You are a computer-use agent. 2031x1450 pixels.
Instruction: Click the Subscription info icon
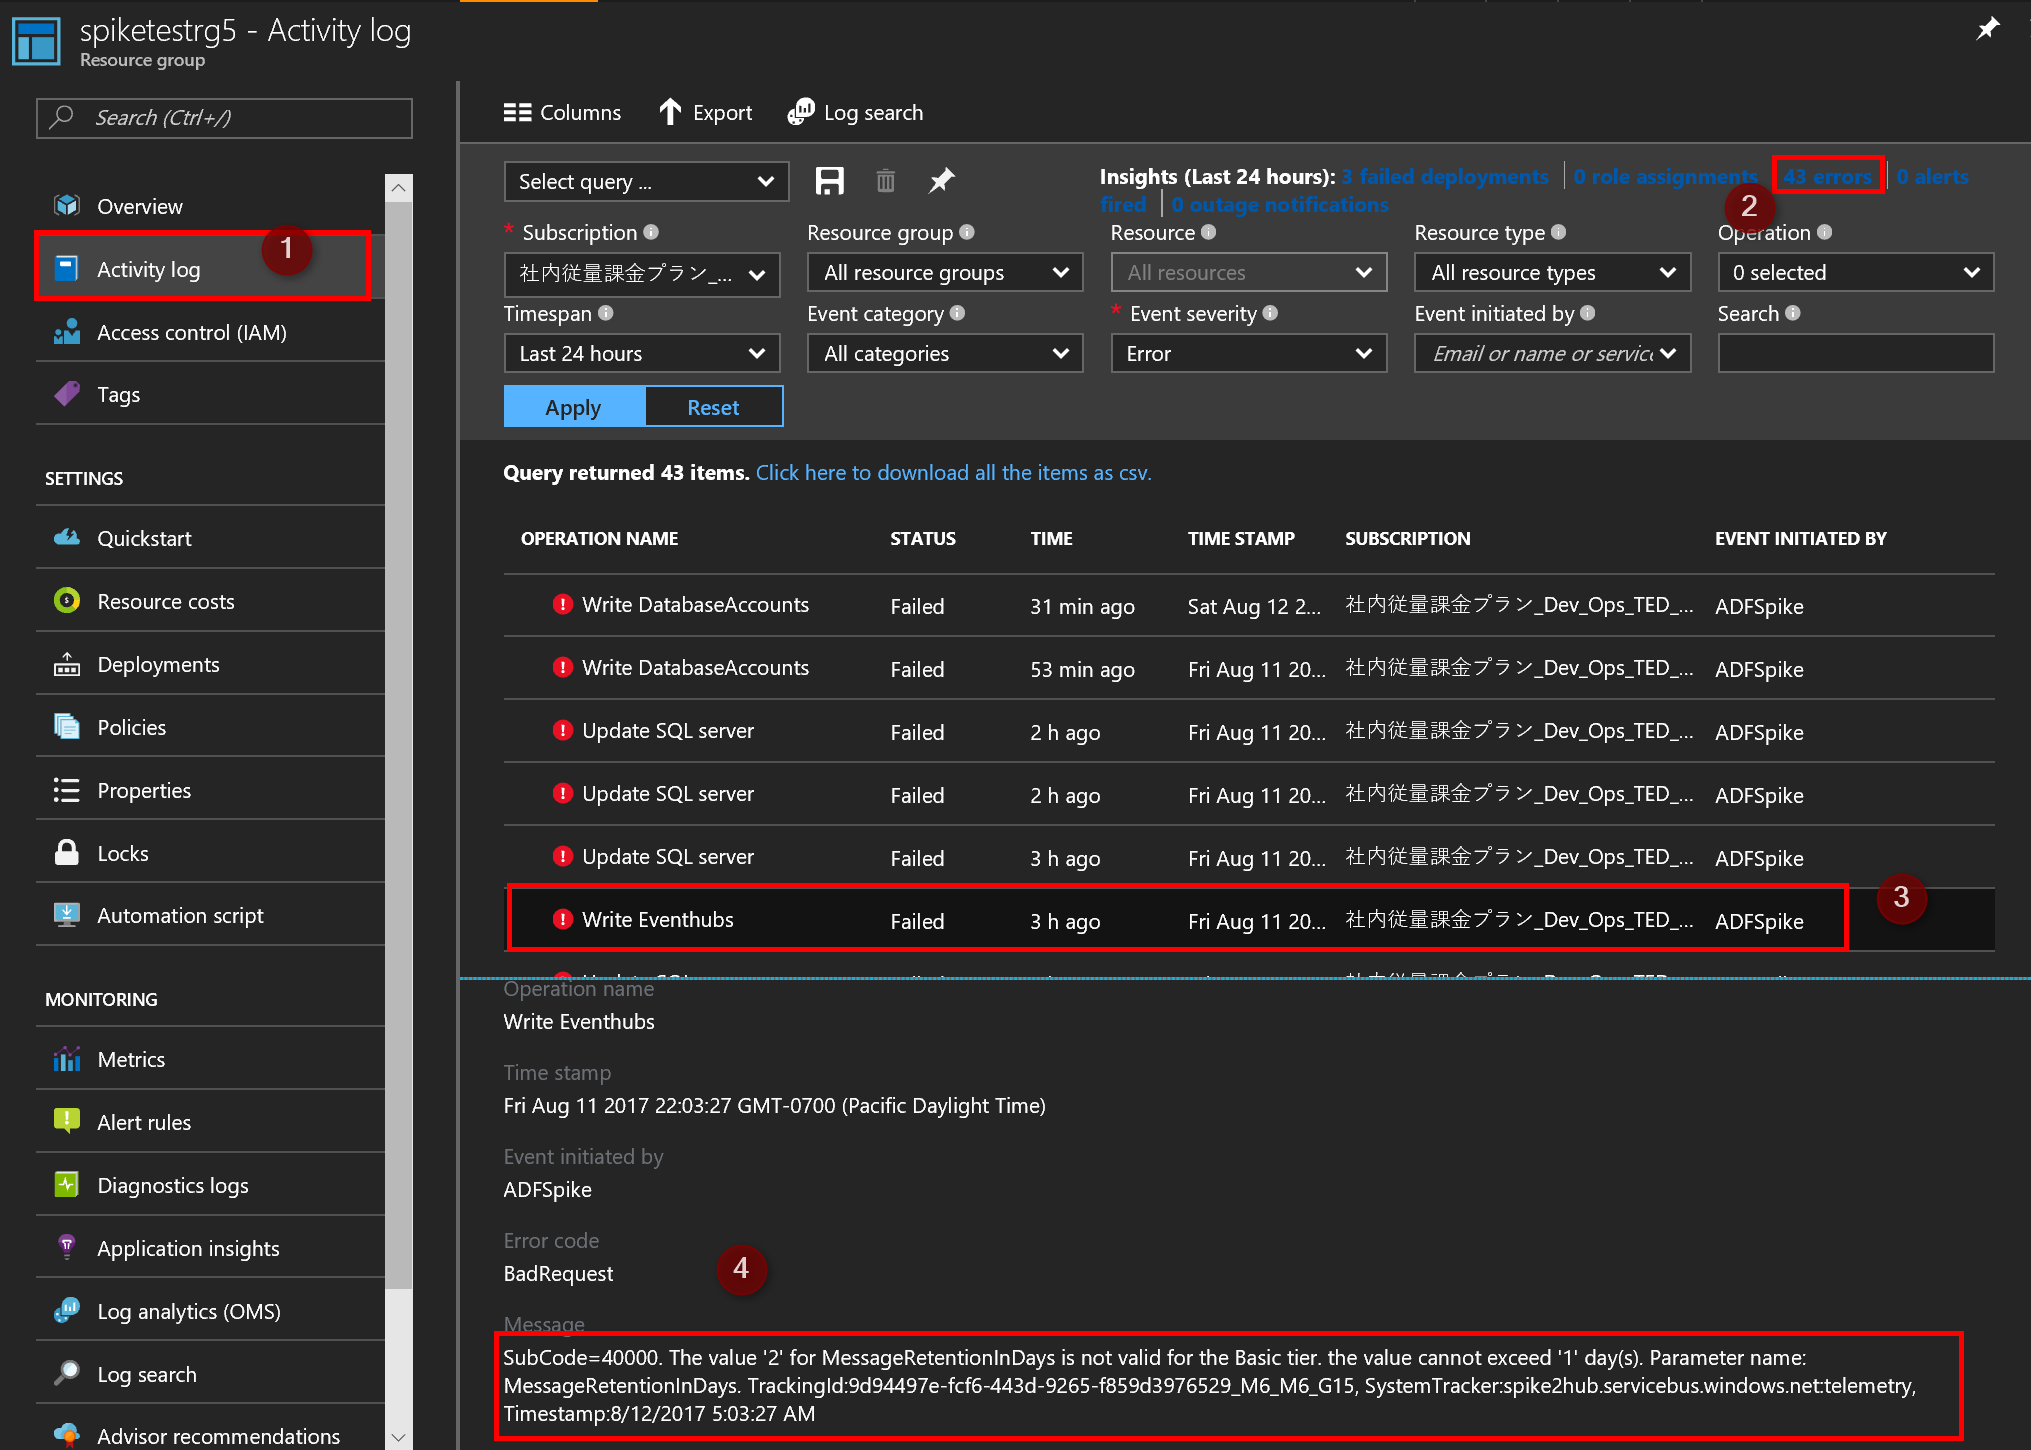(651, 232)
